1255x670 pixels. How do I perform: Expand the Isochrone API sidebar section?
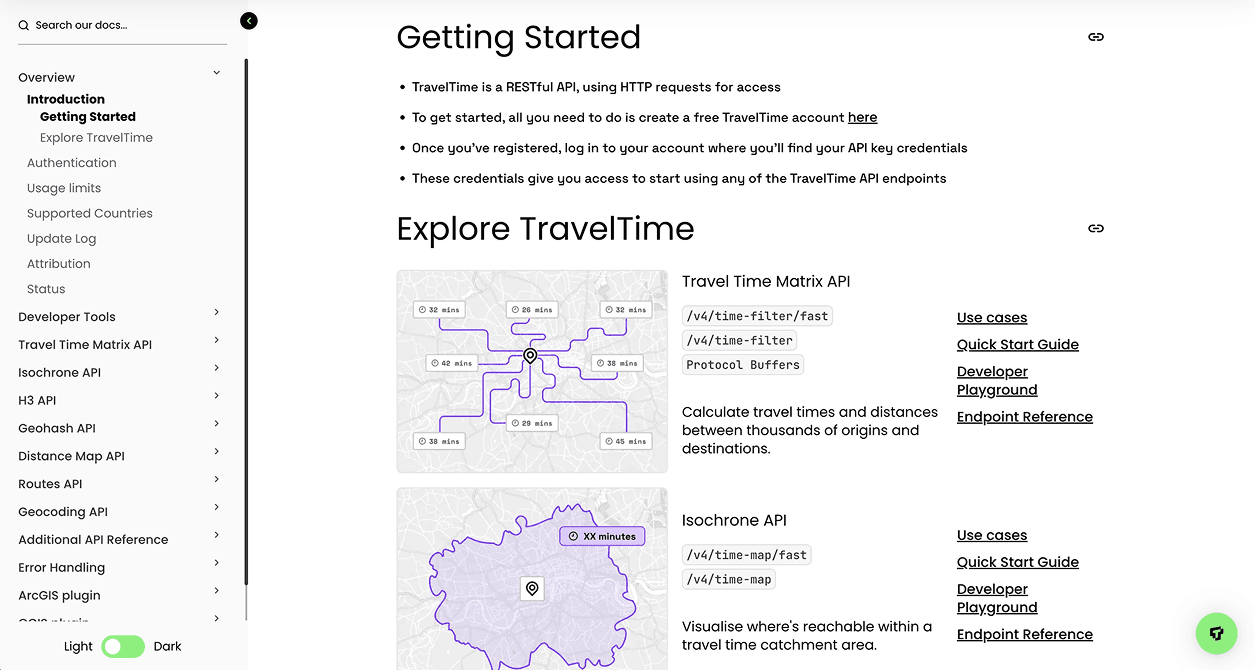pos(216,369)
